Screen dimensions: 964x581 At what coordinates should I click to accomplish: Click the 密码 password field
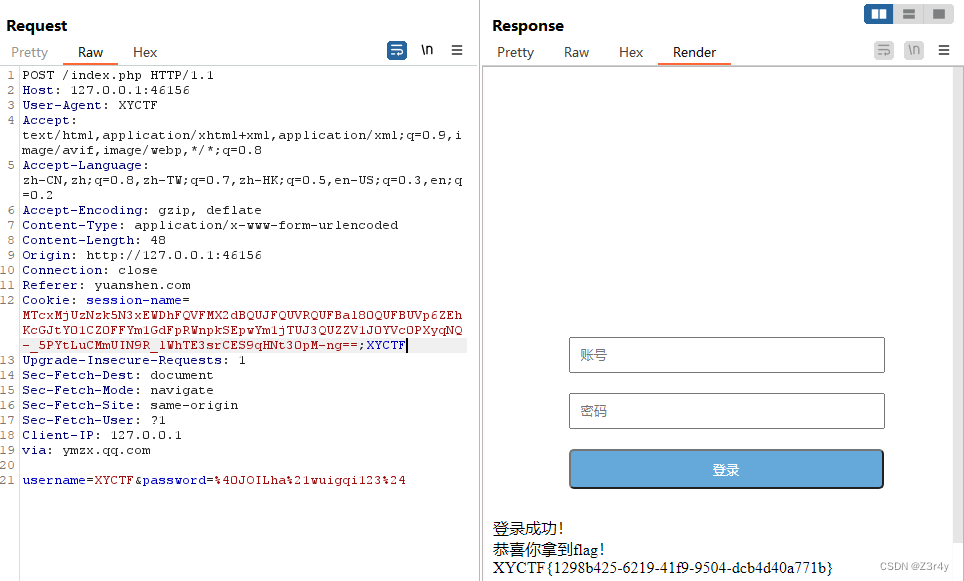point(726,411)
